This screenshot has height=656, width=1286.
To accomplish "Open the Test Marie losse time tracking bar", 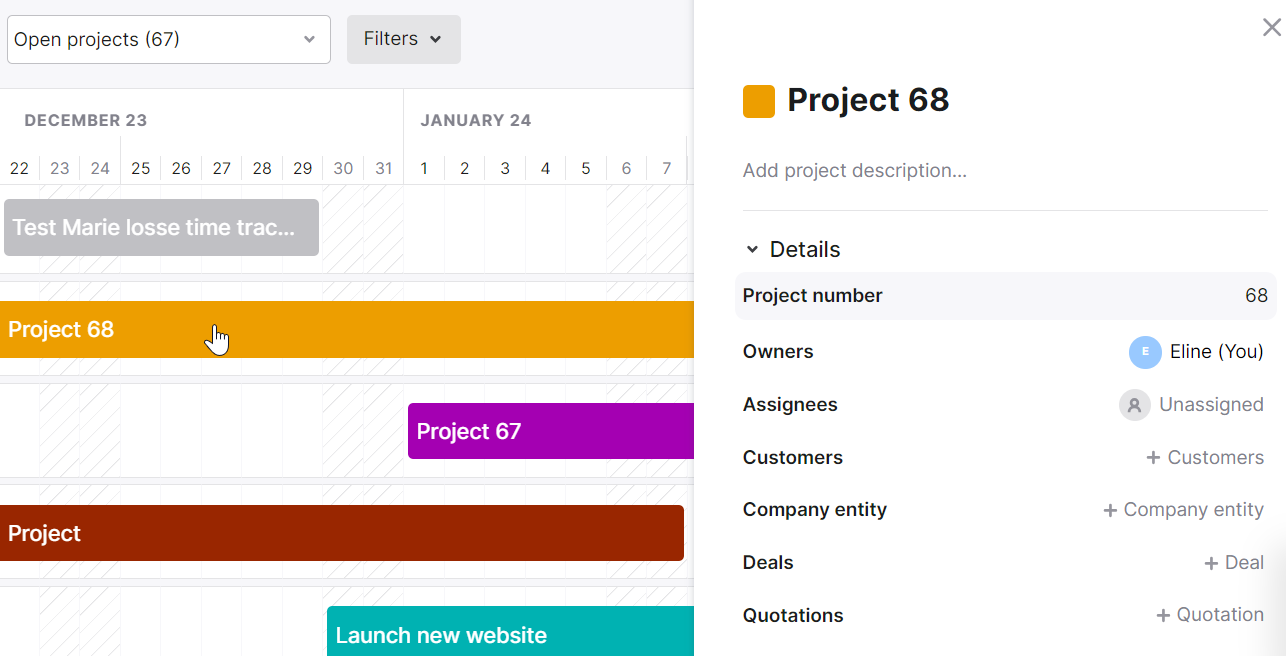I will pyautogui.click(x=161, y=227).
